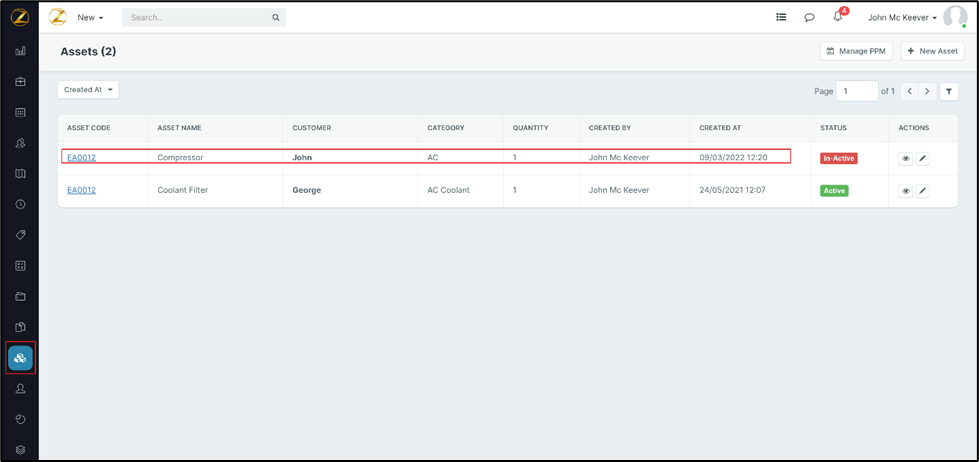Open the pie chart reports sidebar icon

20,419
